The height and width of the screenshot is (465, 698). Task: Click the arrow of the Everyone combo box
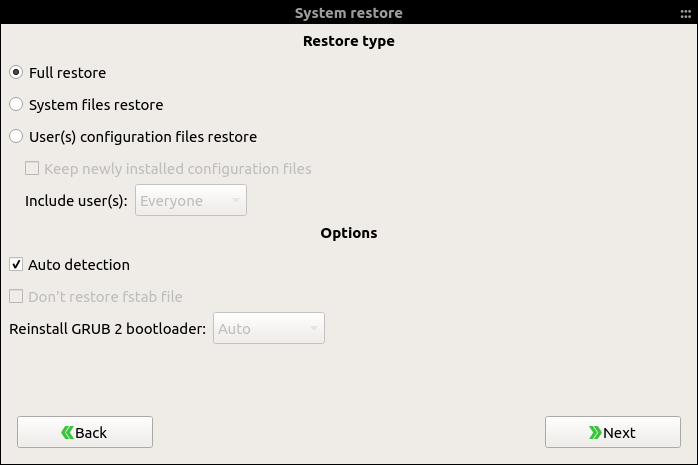pyautogui.click(x=236, y=201)
